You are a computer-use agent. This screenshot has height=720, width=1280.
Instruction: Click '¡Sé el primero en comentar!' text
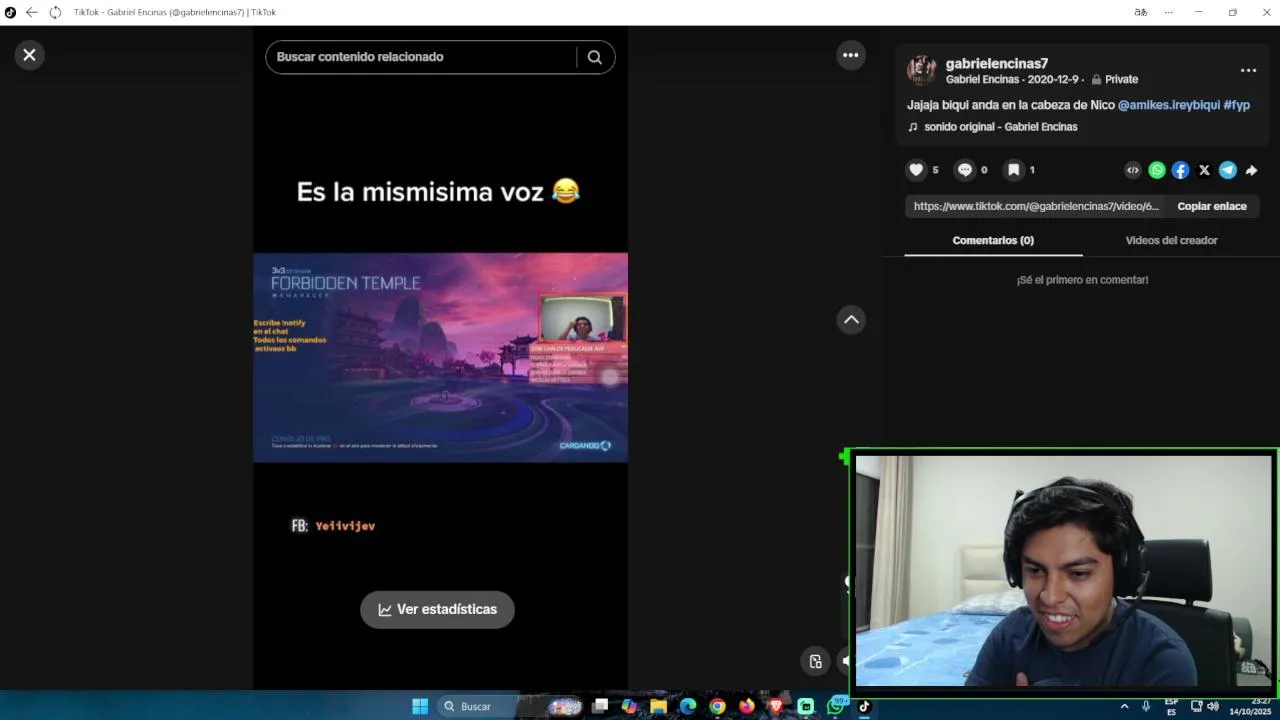pyautogui.click(x=1082, y=280)
